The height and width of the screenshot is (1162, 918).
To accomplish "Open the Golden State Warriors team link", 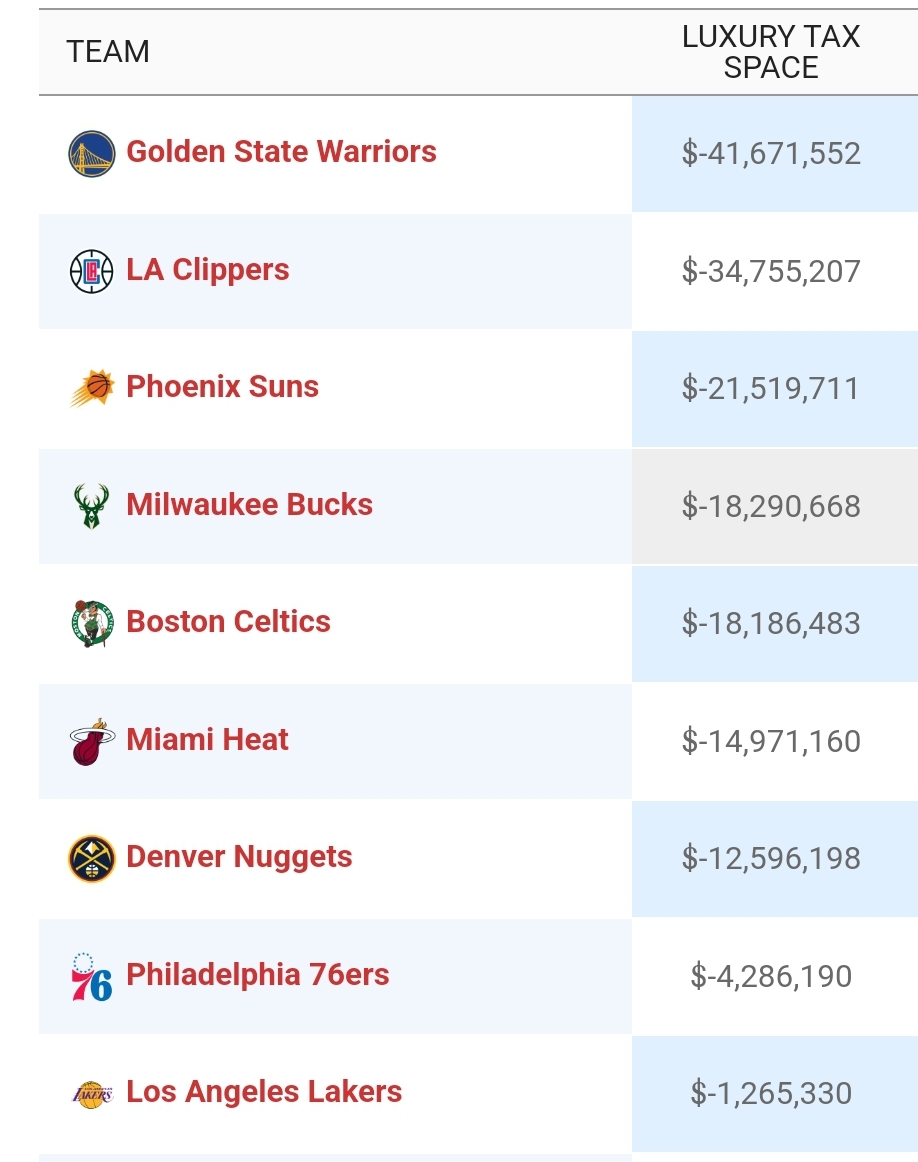I will coord(282,152).
